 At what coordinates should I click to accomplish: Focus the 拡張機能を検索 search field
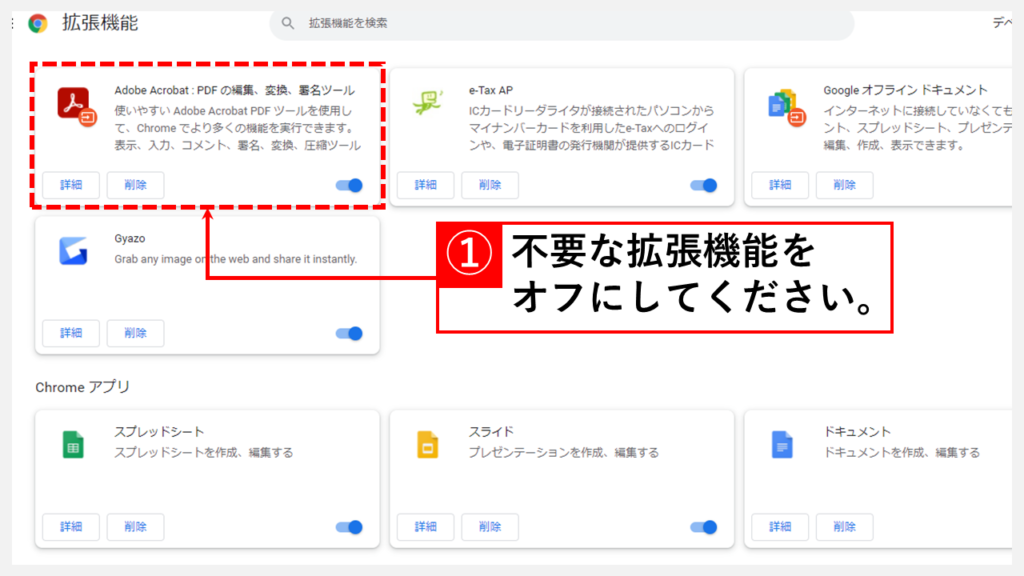(562, 24)
